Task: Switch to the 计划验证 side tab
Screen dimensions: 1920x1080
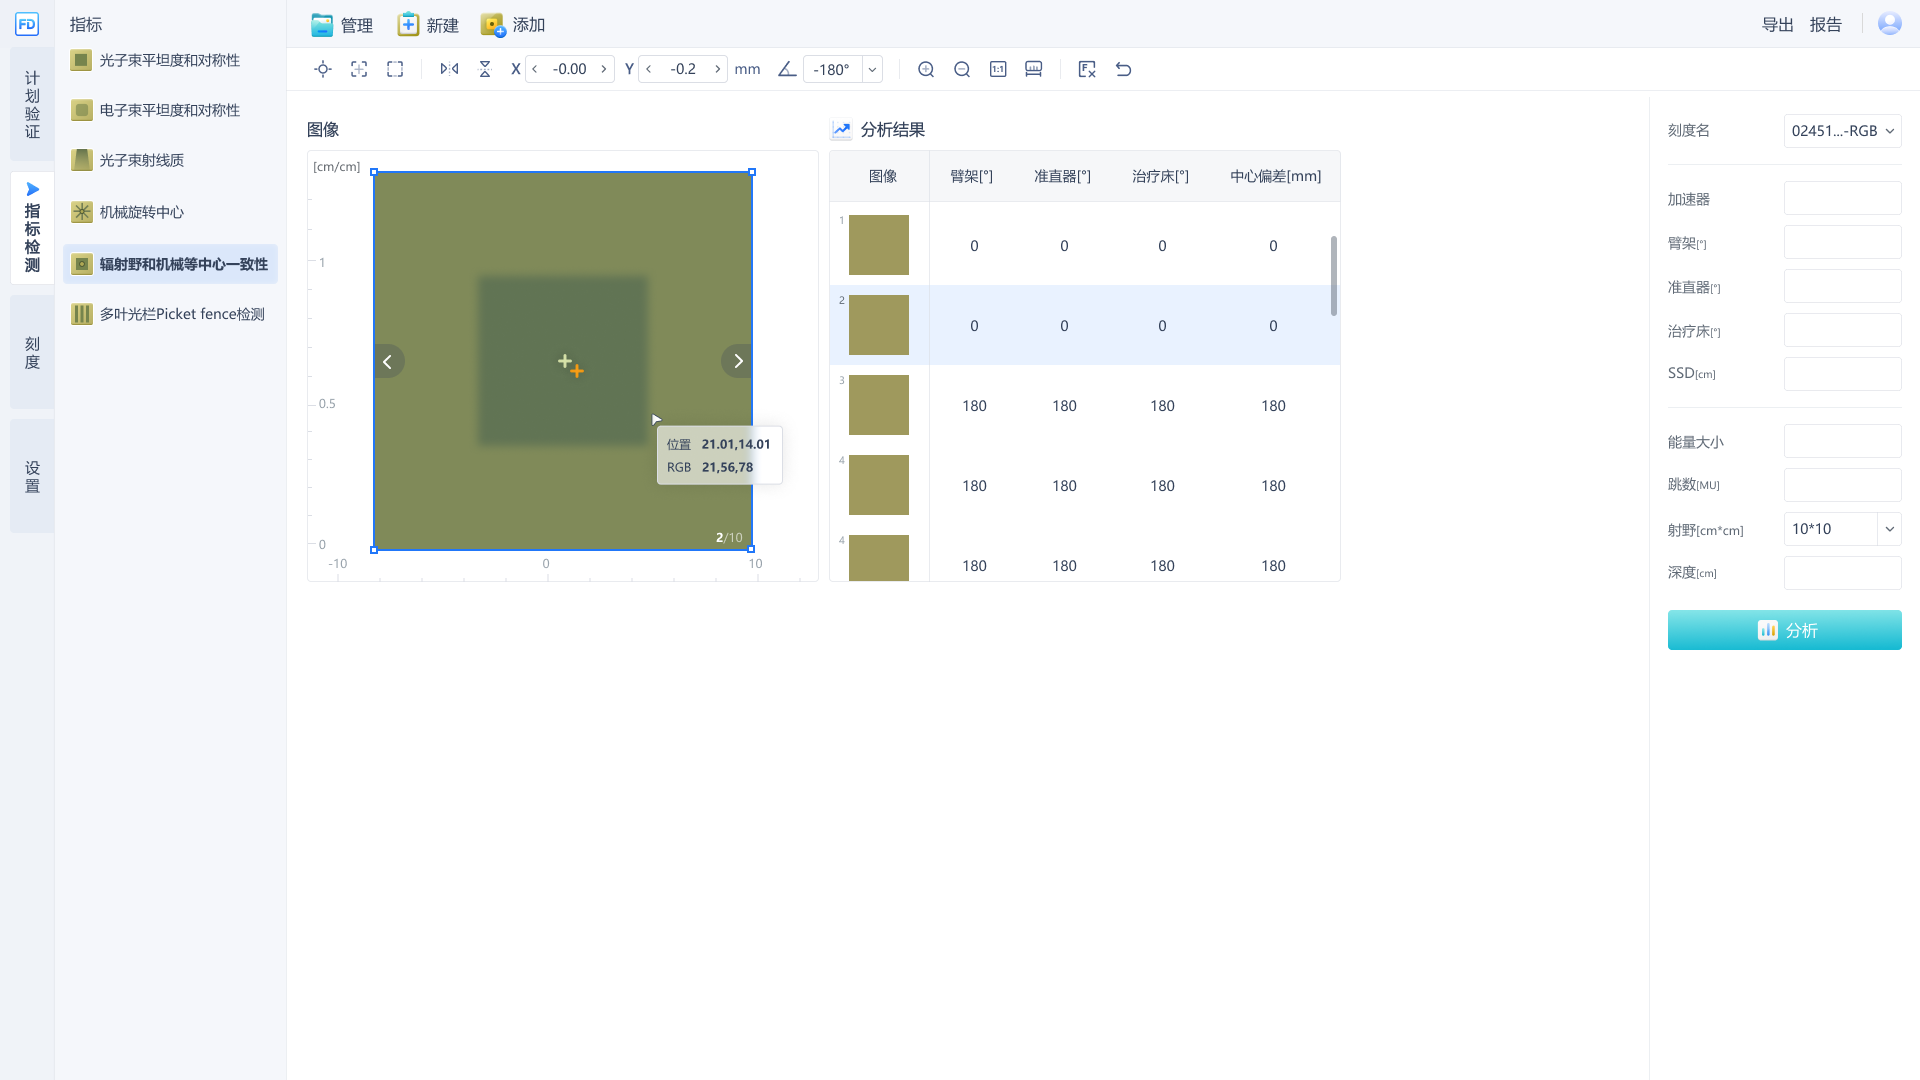Action: 32,104
